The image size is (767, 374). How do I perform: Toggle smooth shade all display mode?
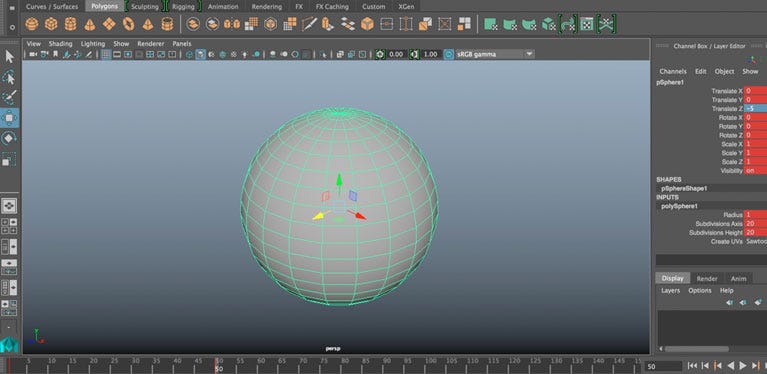[x=201, y=54]
